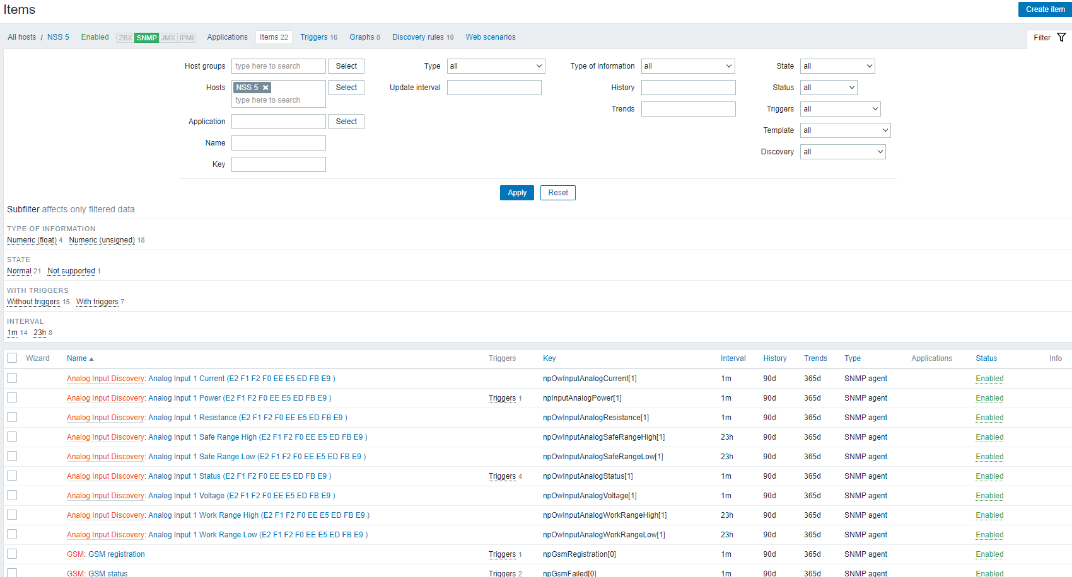
Task: Open the Triggers 16 tab
Action: pos(318,37)
